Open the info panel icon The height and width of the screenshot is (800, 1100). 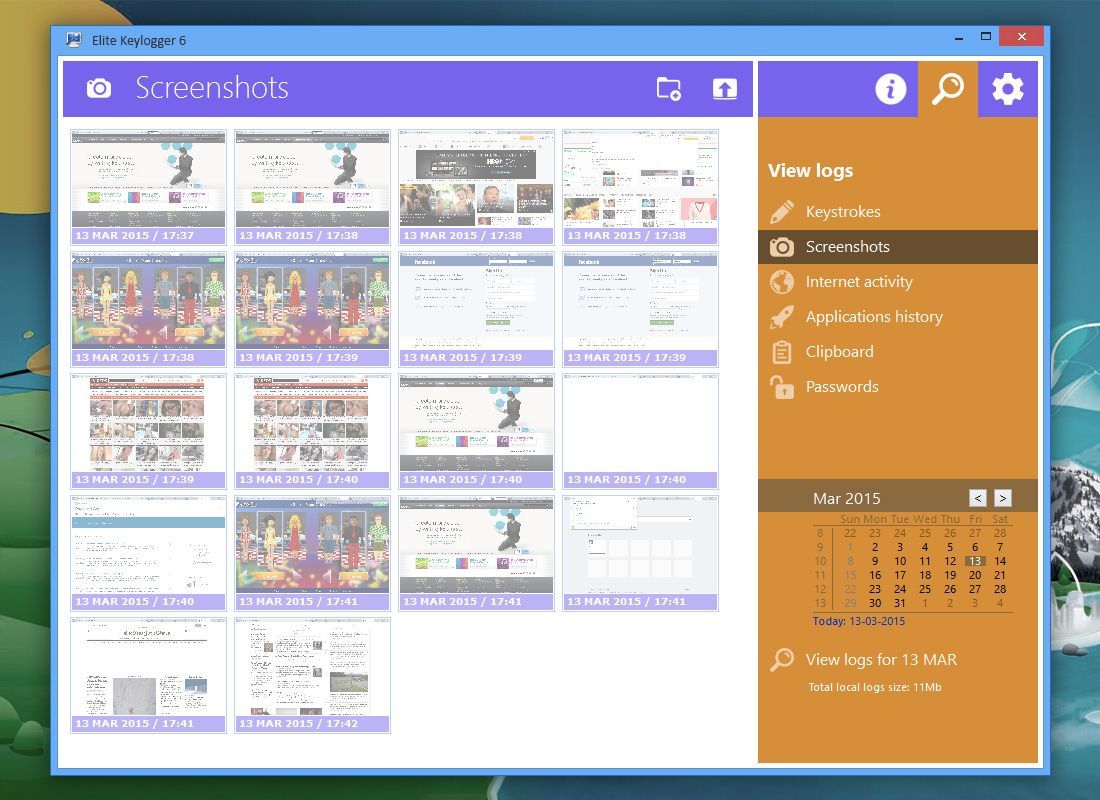pos(890,89)
